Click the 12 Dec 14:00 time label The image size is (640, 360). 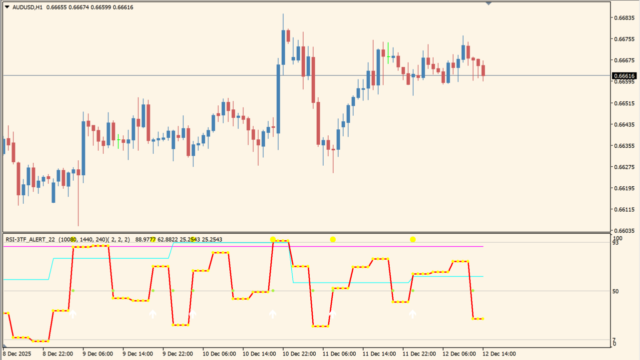point(498,354)
